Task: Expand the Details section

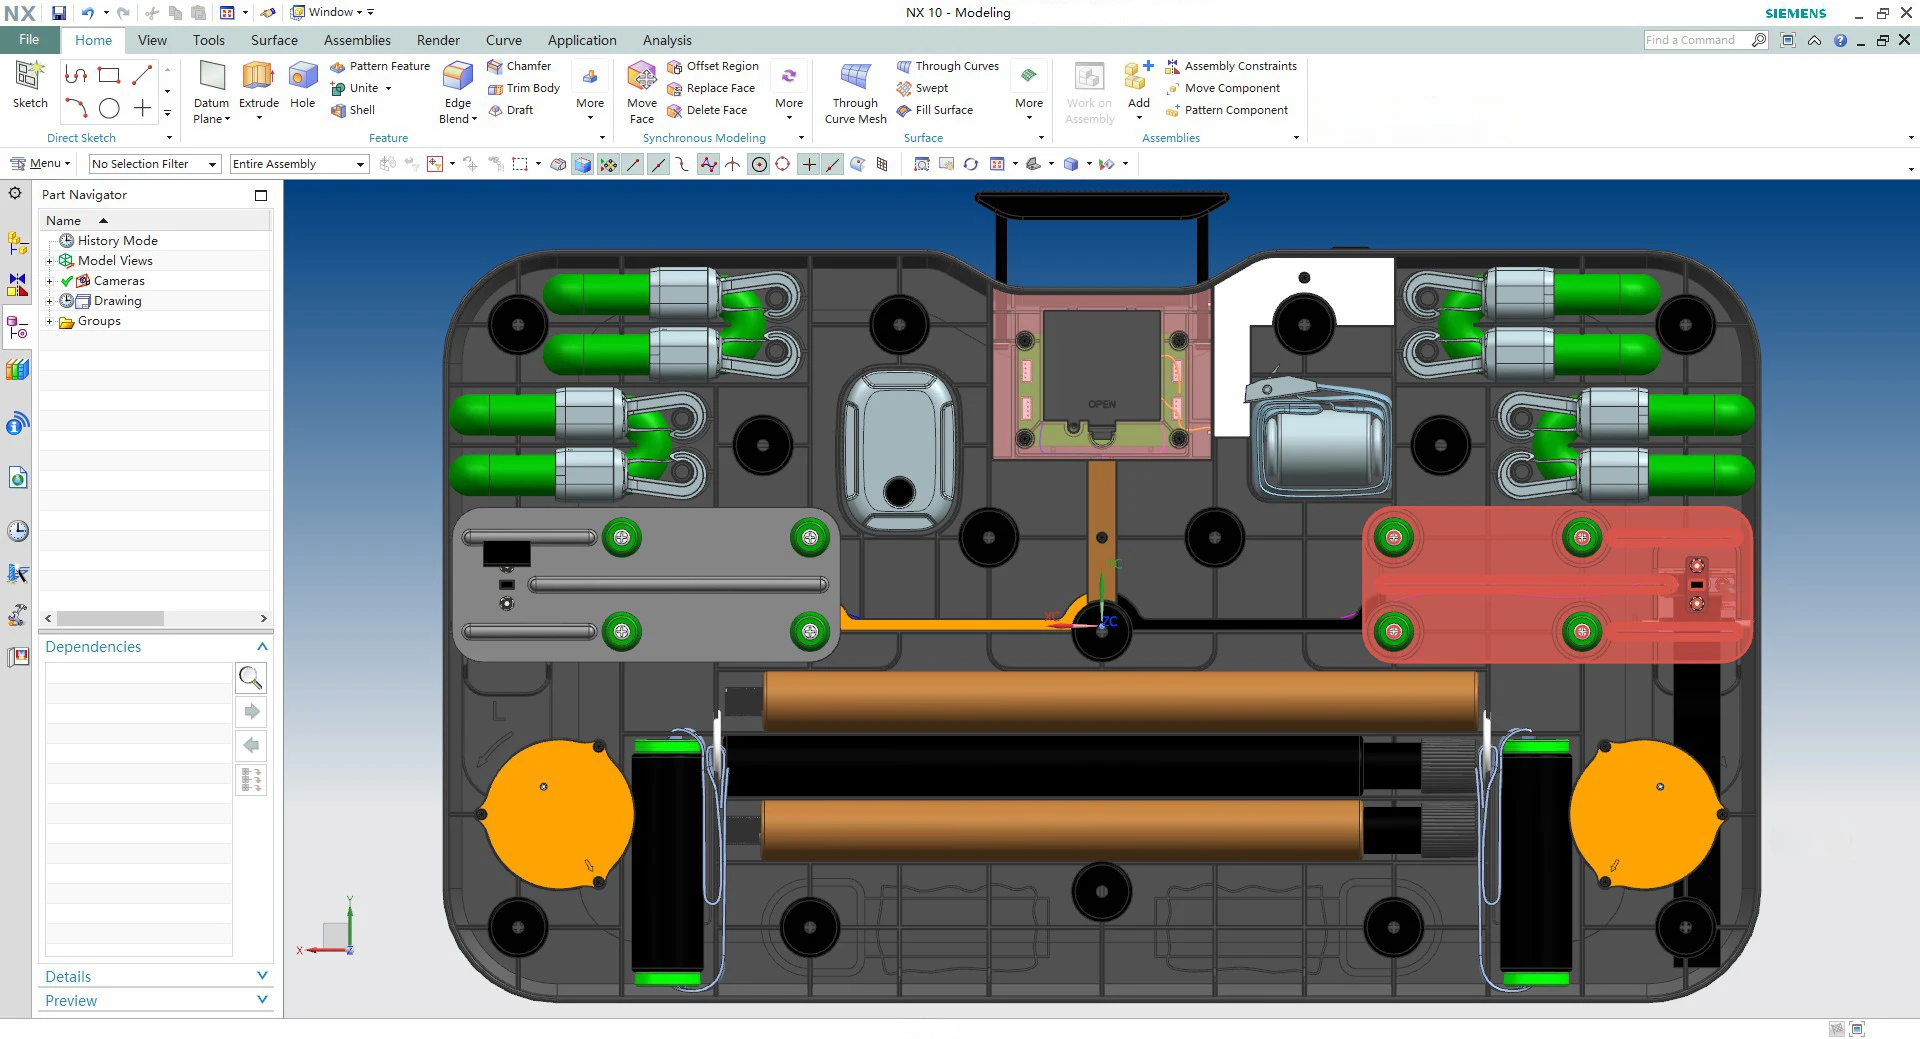Action: [262, 976]
